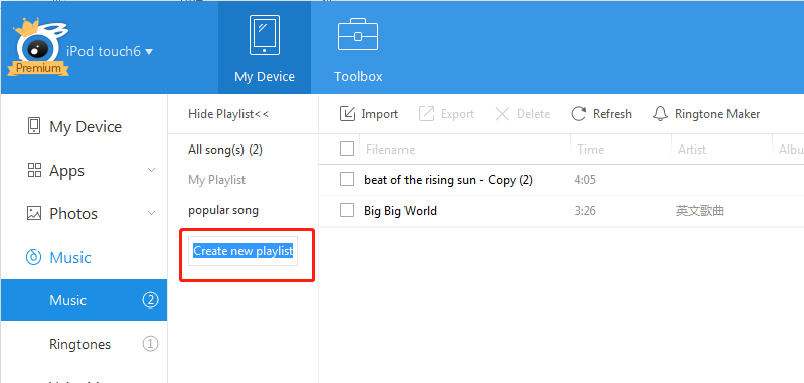
Task: Click the Music note circle icon
Action: point(33,257)
